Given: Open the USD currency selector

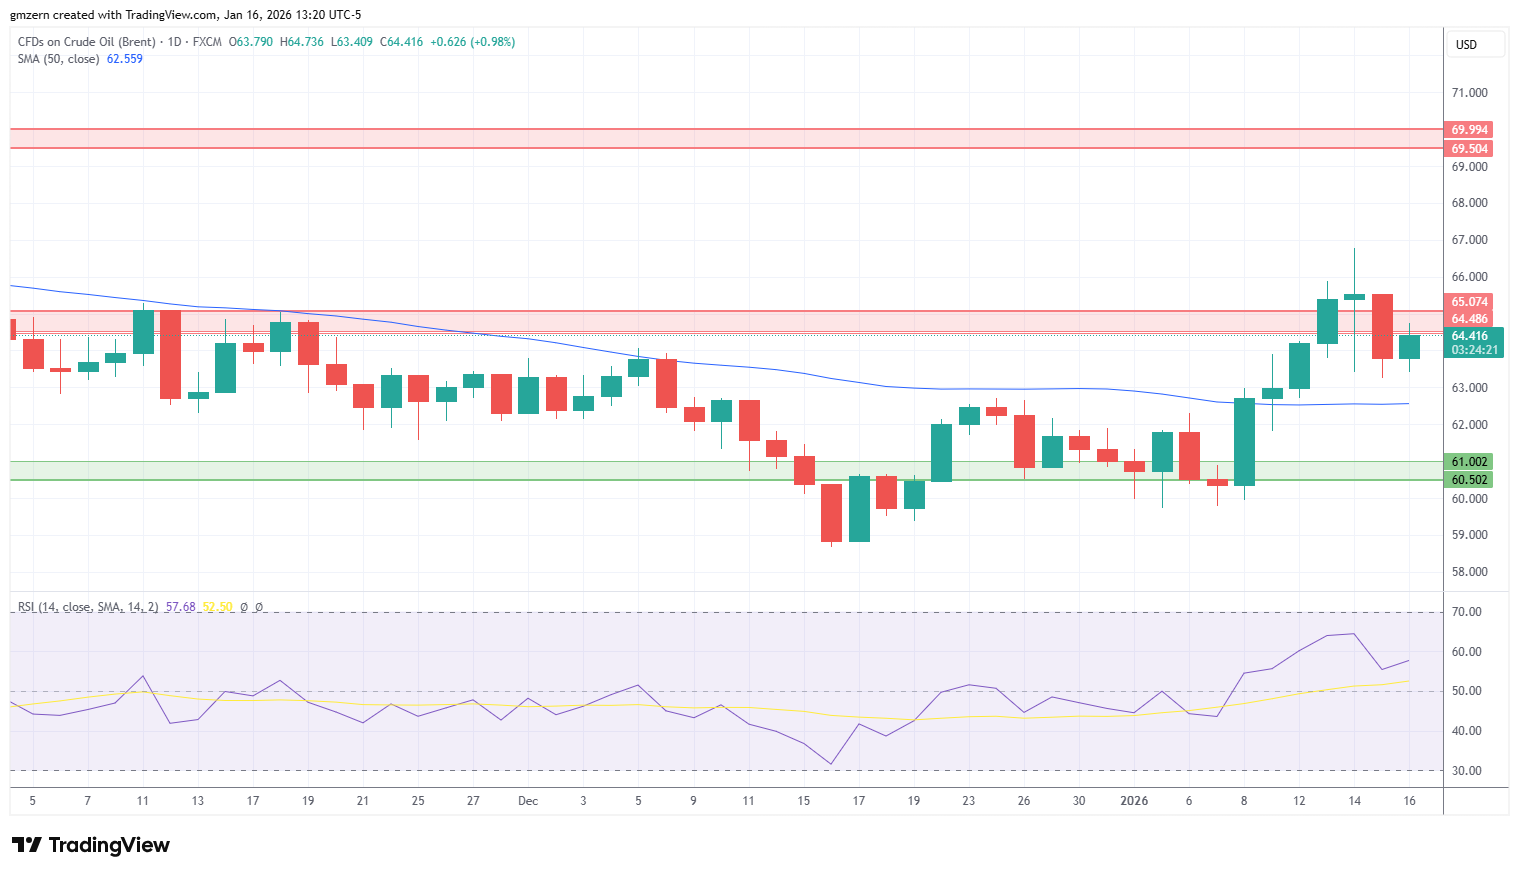Looking at the screenshot, I should (x=1475, y=44).
